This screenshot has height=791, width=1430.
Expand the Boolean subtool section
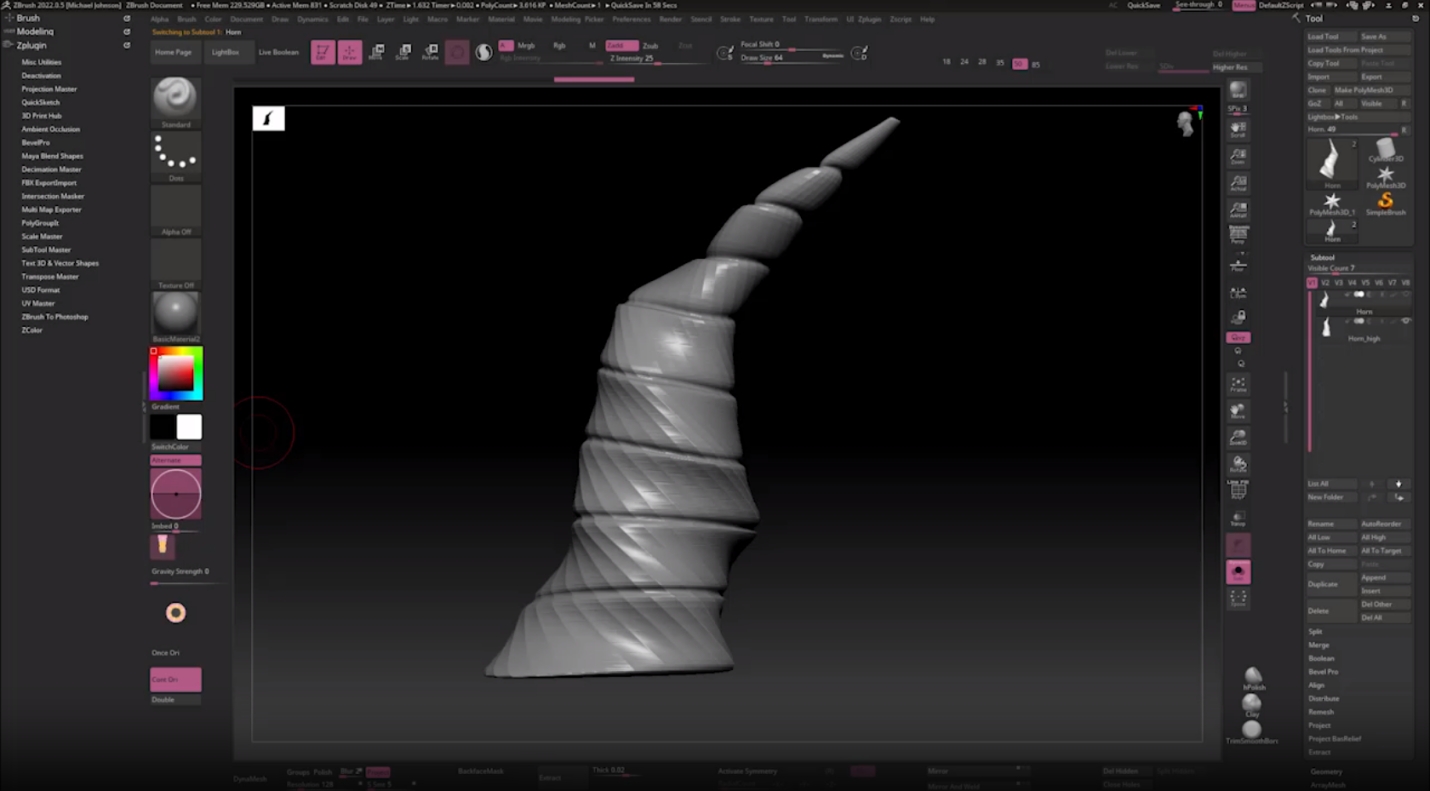pos(1321,658)
